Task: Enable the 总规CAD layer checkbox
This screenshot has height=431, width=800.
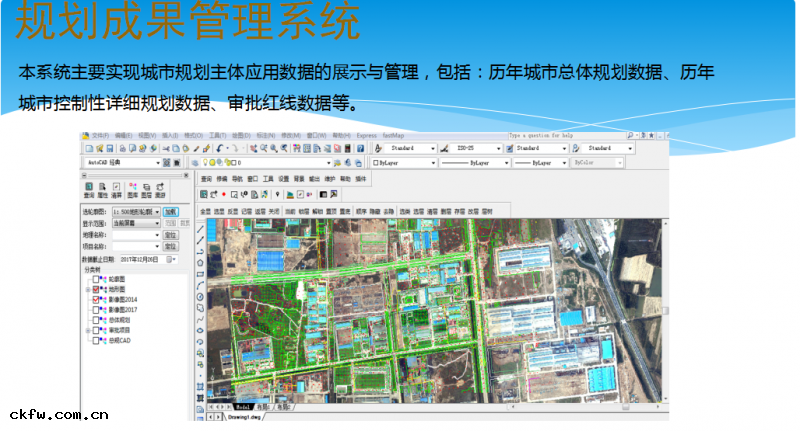Action: click(97, 340)
